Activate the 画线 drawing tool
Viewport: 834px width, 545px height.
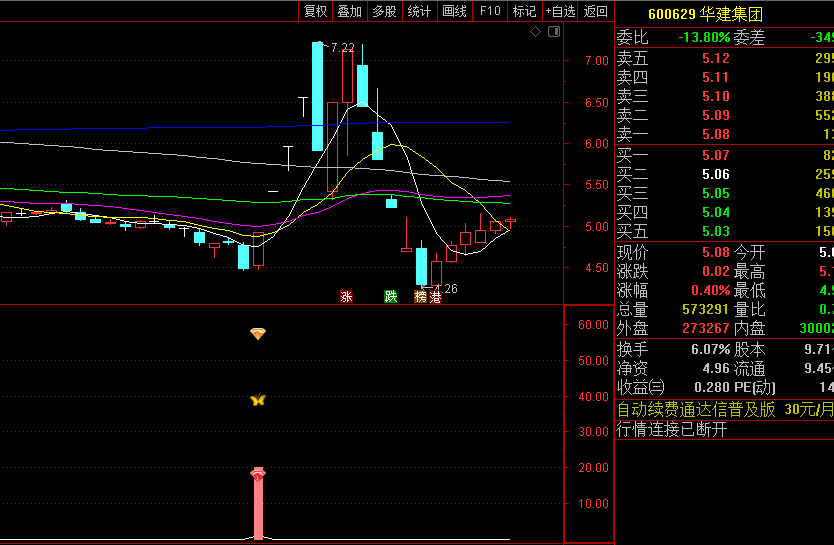(x=455, y=11)
